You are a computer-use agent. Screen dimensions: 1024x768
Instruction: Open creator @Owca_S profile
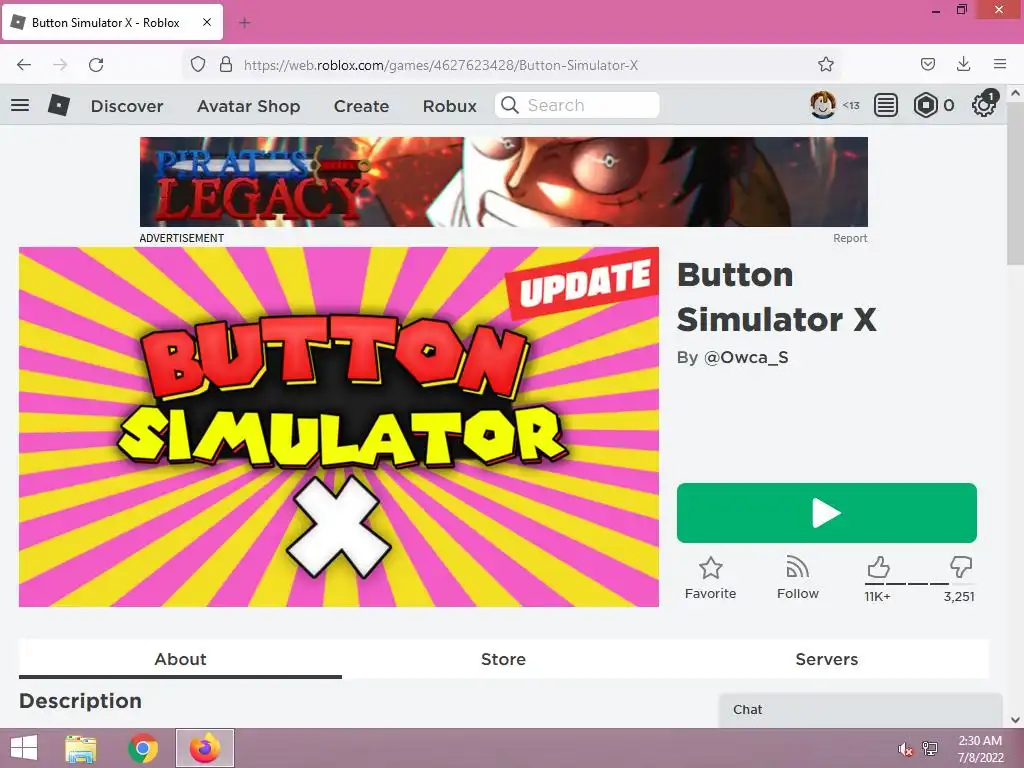point(746,358)
